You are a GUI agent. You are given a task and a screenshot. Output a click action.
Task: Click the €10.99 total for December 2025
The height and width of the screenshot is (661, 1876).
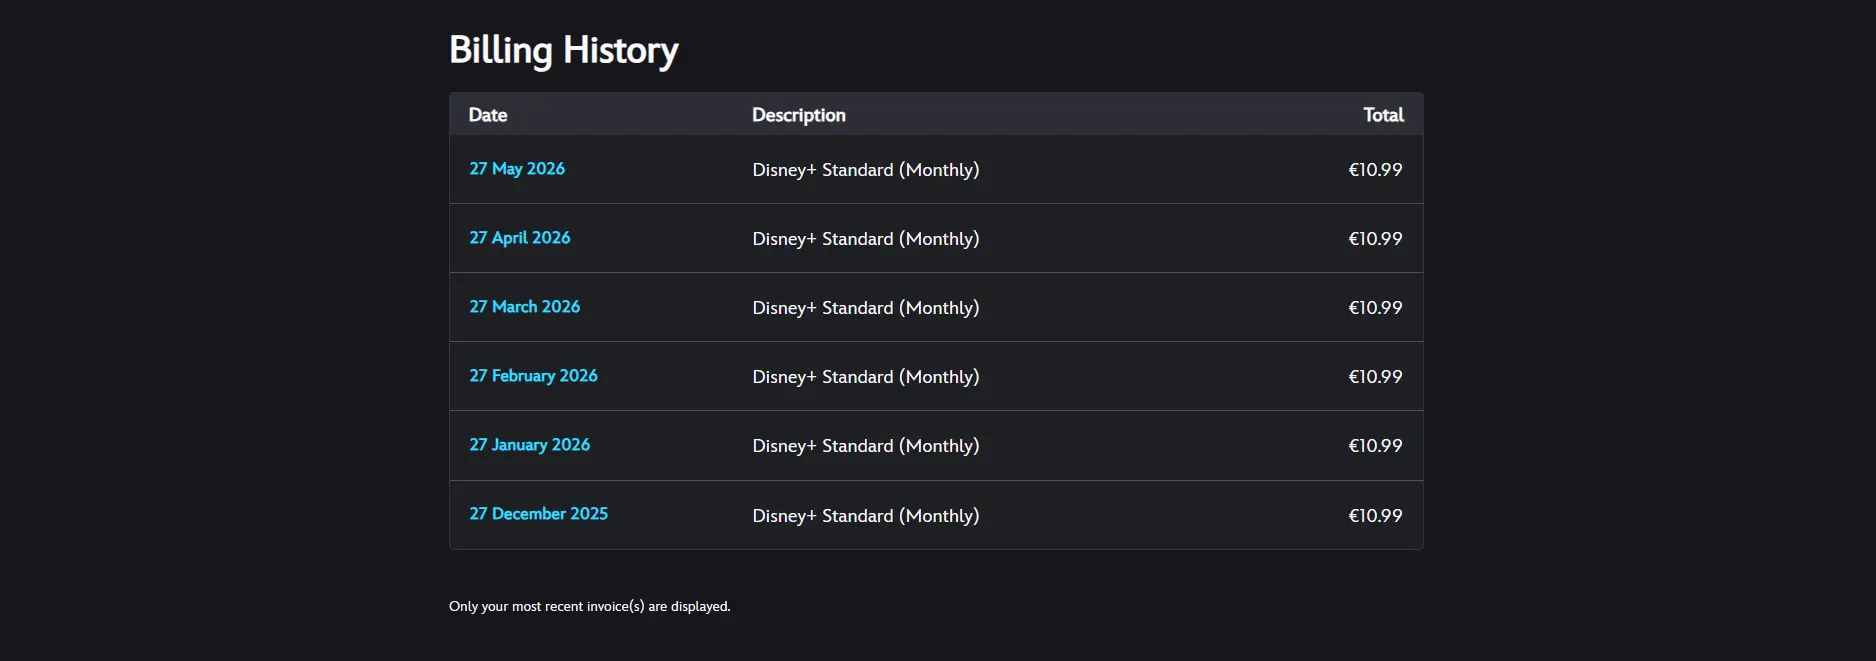coord(1375,516)
